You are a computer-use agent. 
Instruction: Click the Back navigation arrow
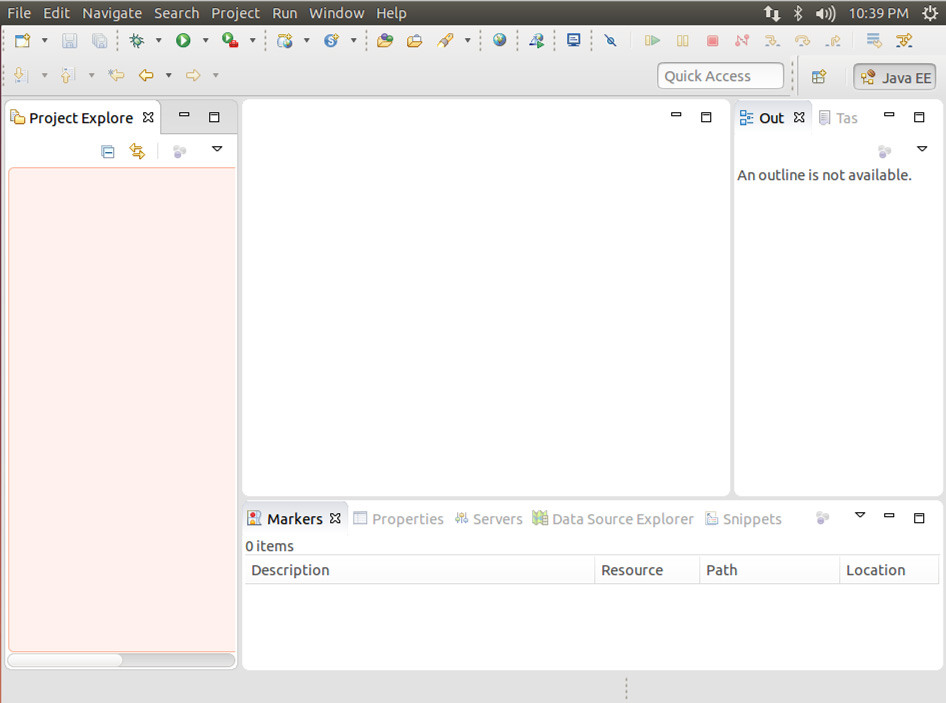click(x=146, y=75)
